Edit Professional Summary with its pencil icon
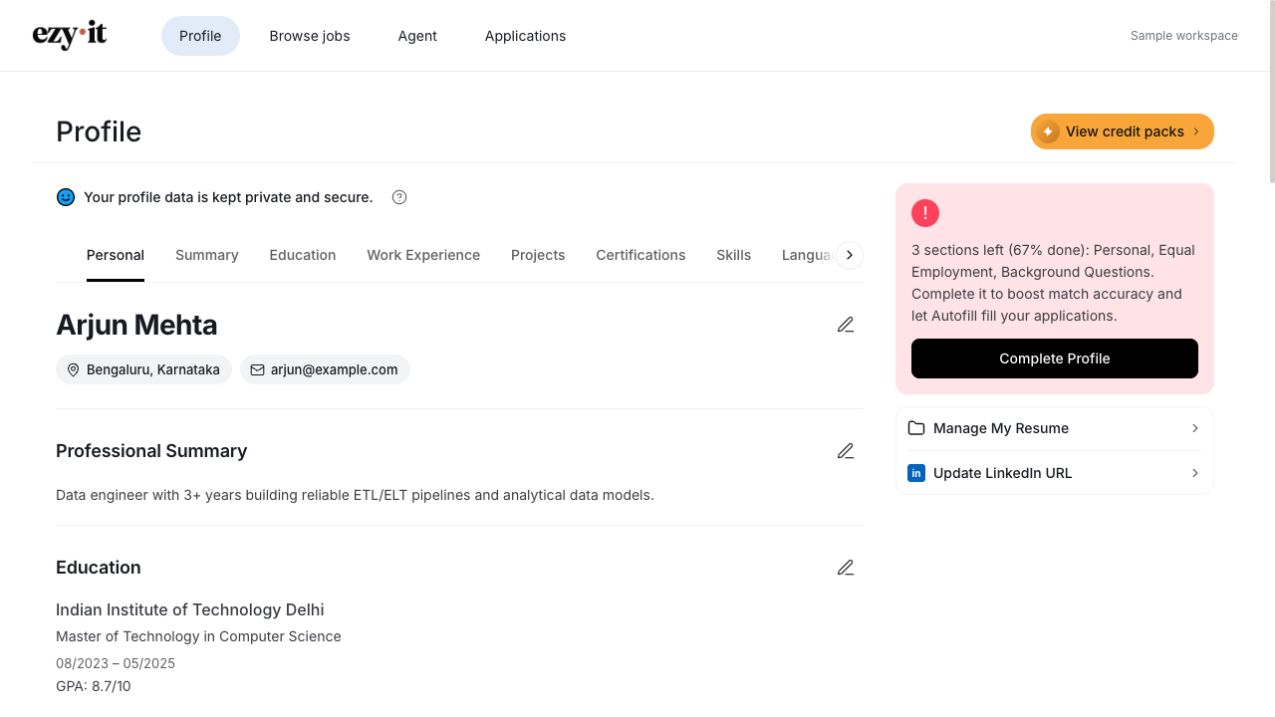Image resolution: width=1275 pixels, height=717 pixels. tap(845, 451)
